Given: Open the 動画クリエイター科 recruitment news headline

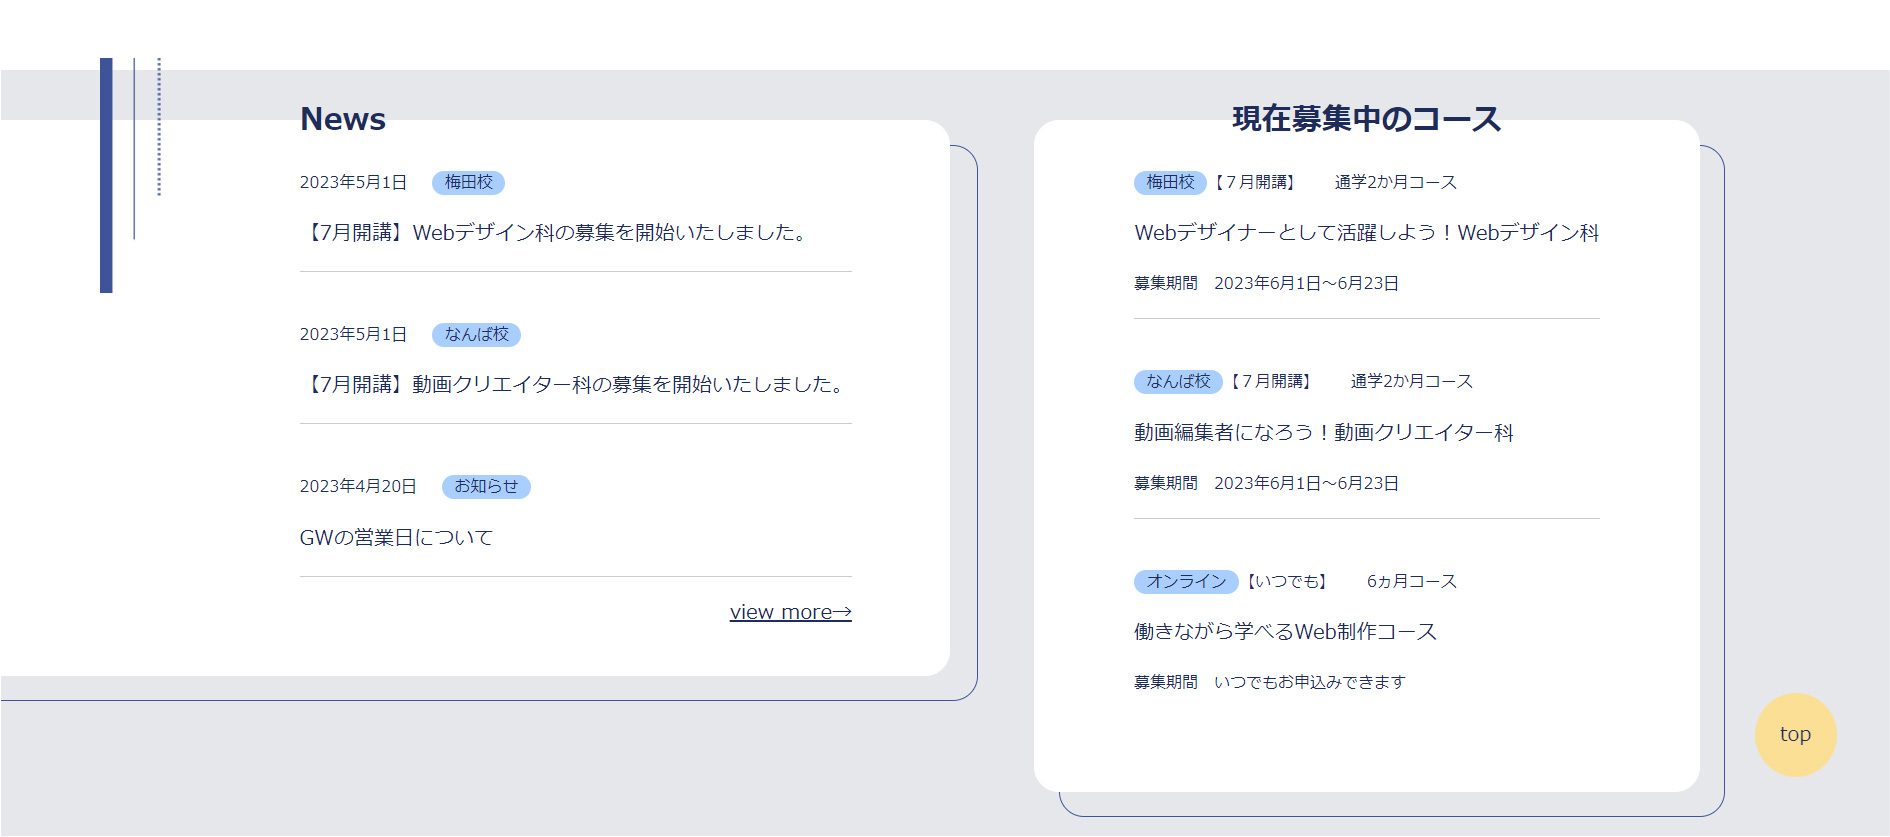Looking at the screenshot, I should pos(575,385).
